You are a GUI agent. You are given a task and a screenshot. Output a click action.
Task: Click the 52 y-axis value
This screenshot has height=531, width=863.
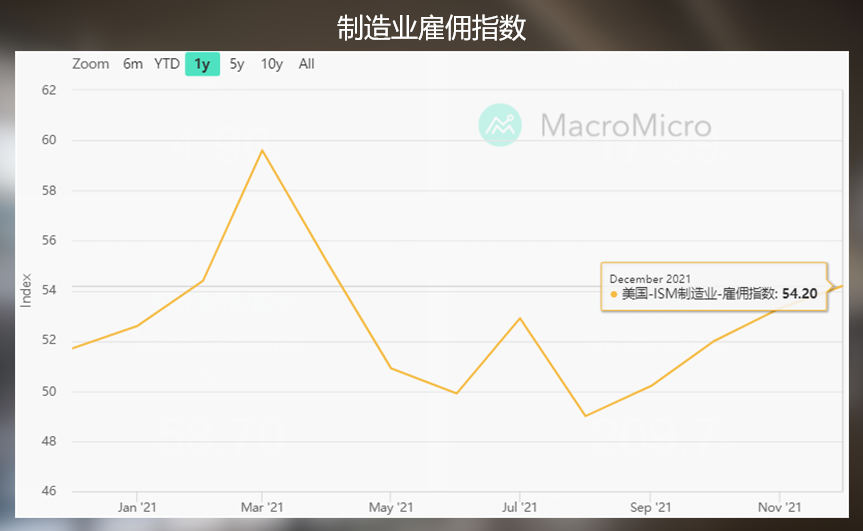click(49, 340)
